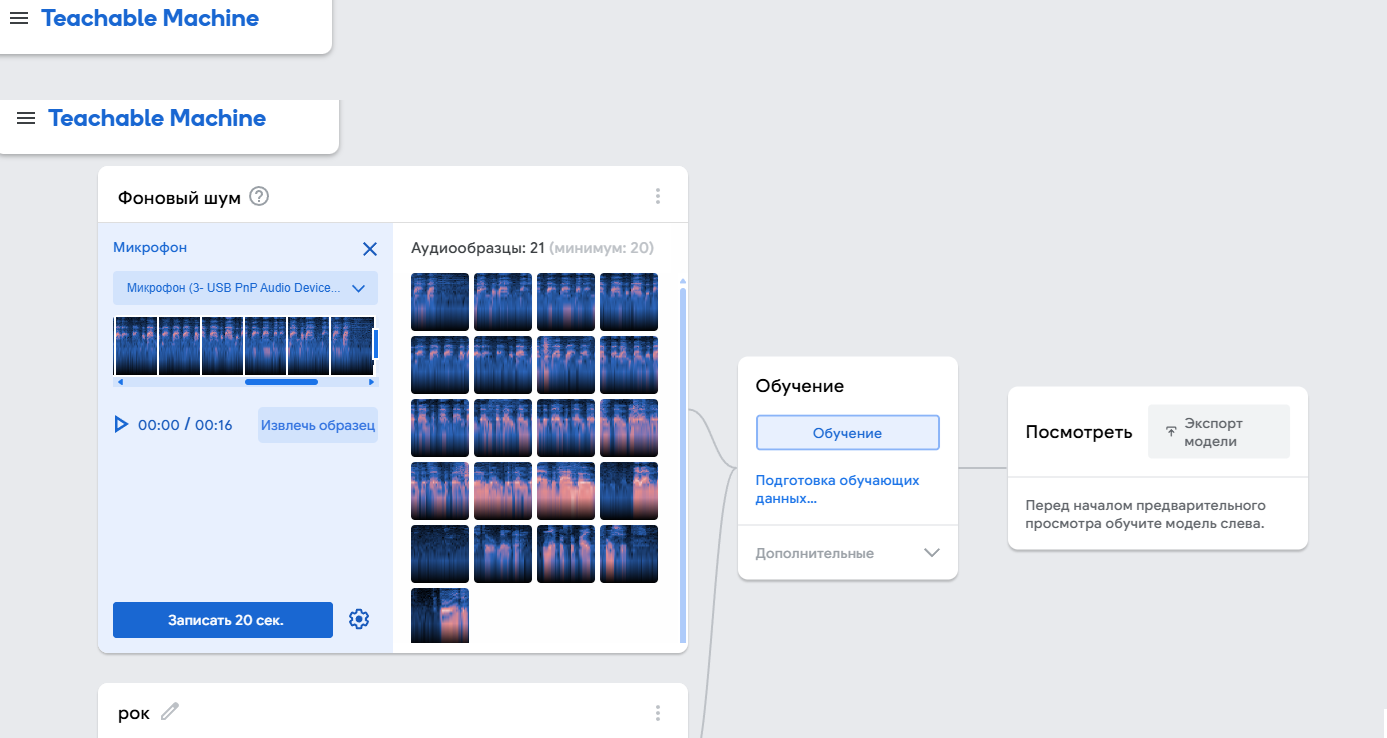The width and height of the screenshot is (1387, 738).
Task: Click the spectrogram timeline scrollbar thumb
Action: pos(281,382)
